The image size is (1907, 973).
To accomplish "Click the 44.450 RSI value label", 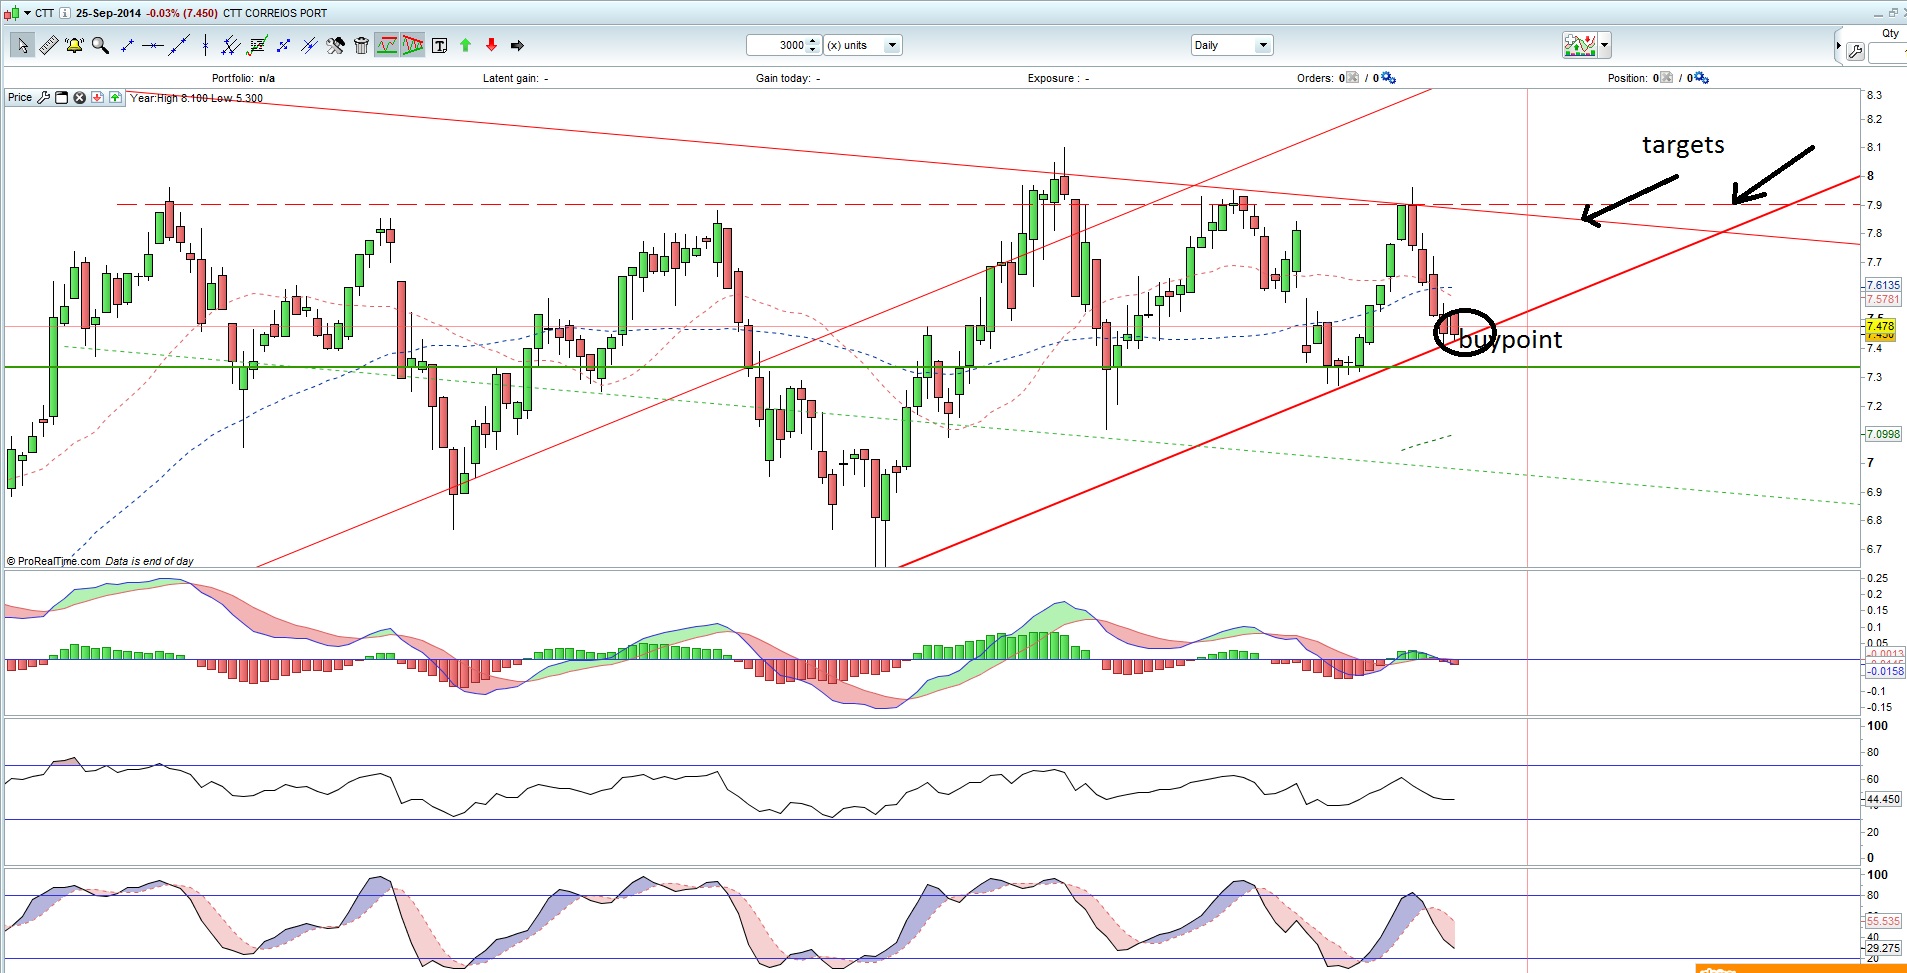I will tap(1883, 800).
